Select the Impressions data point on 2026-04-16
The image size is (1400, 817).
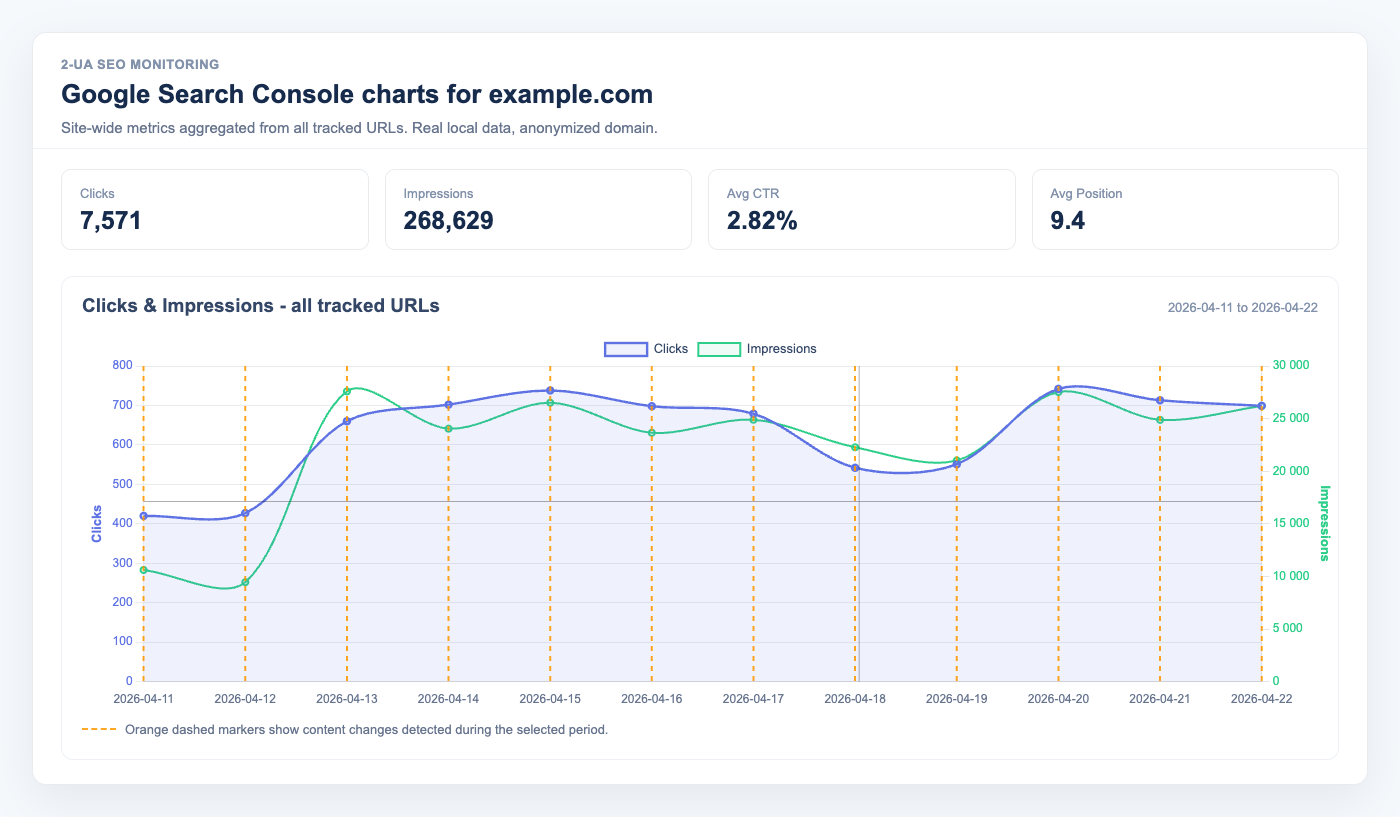[x=652, y=433]
